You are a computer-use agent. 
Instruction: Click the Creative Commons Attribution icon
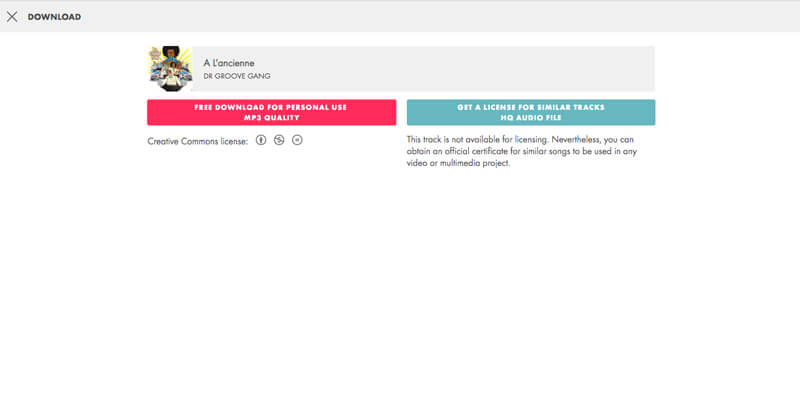click(261, 140)
